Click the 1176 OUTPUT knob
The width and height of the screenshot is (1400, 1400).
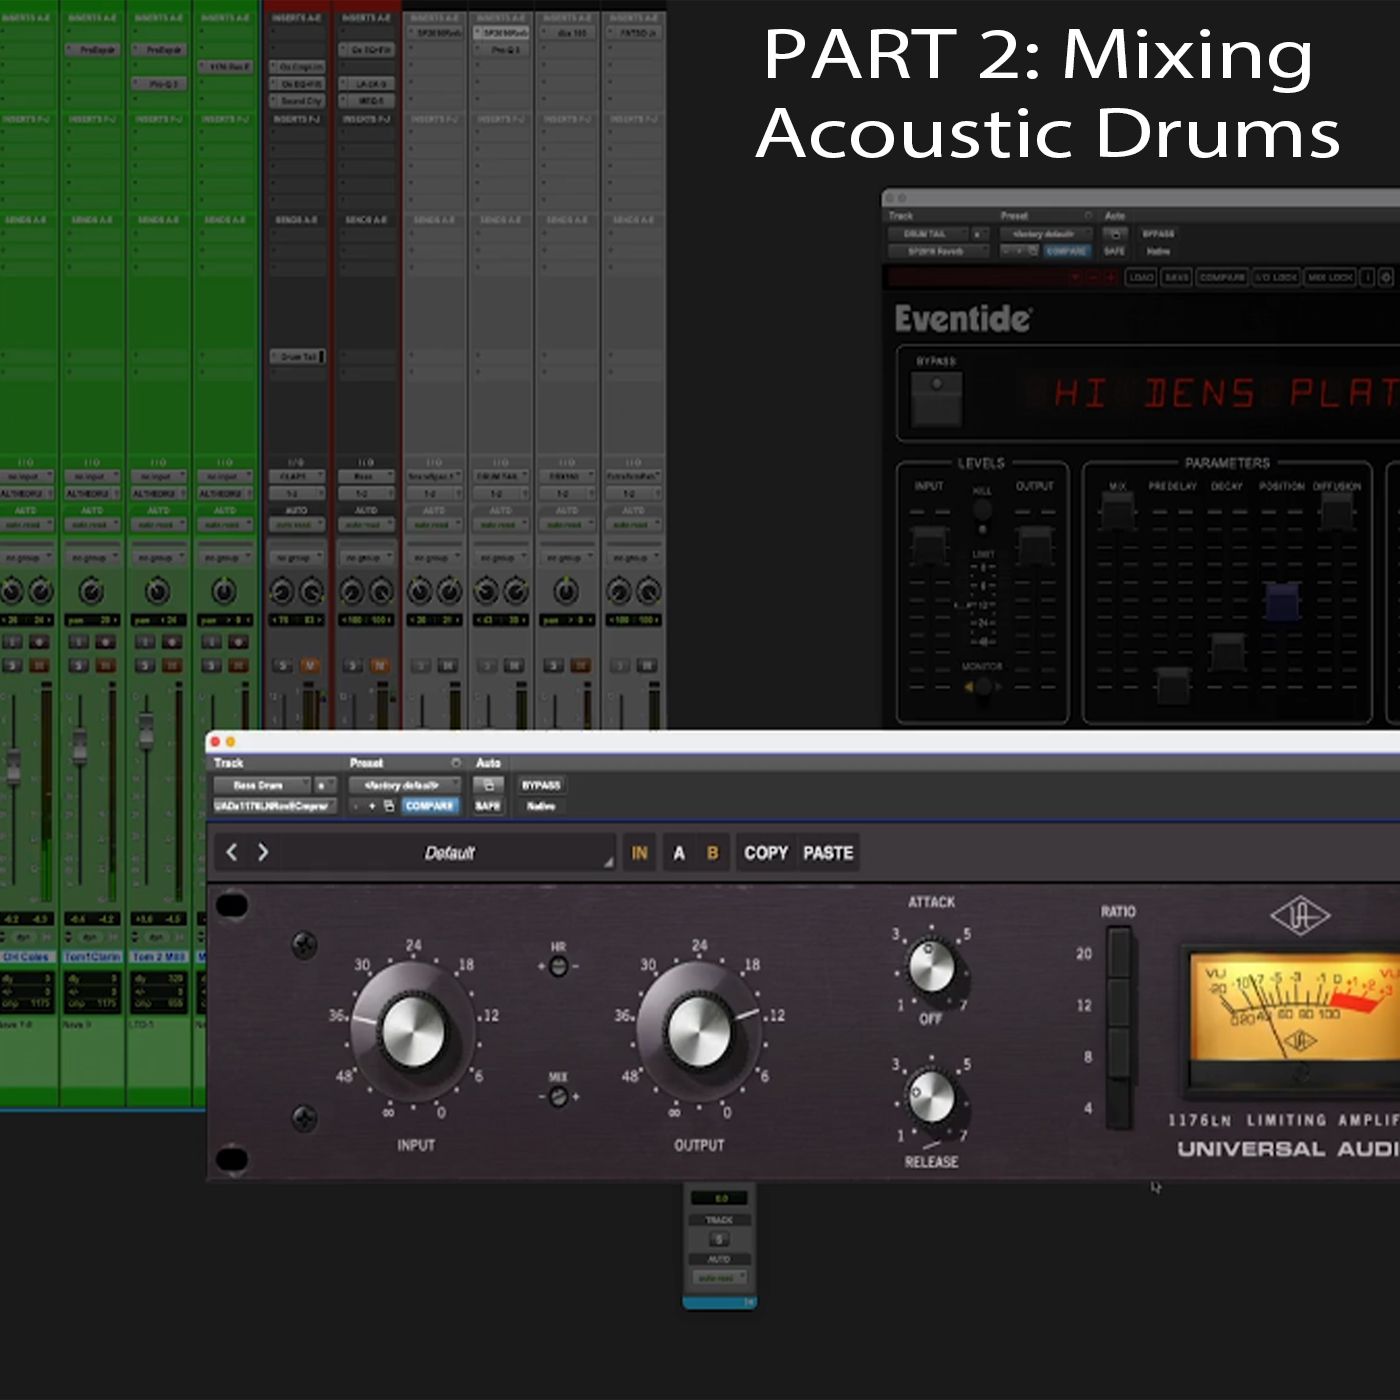[699, 1032]
